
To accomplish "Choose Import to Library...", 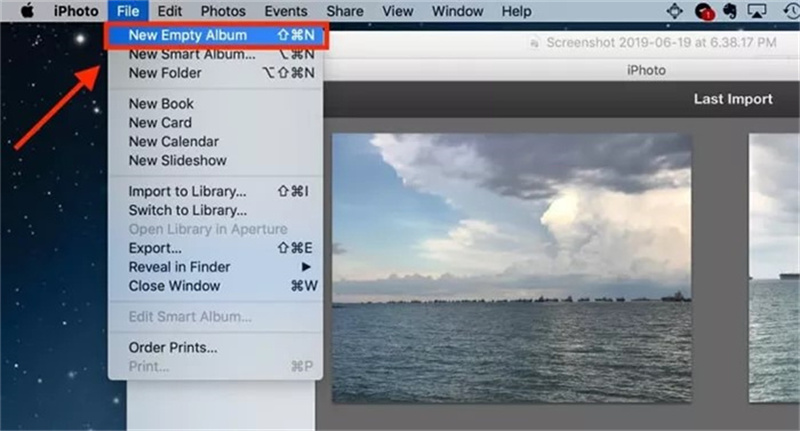I will coord(215,191).
